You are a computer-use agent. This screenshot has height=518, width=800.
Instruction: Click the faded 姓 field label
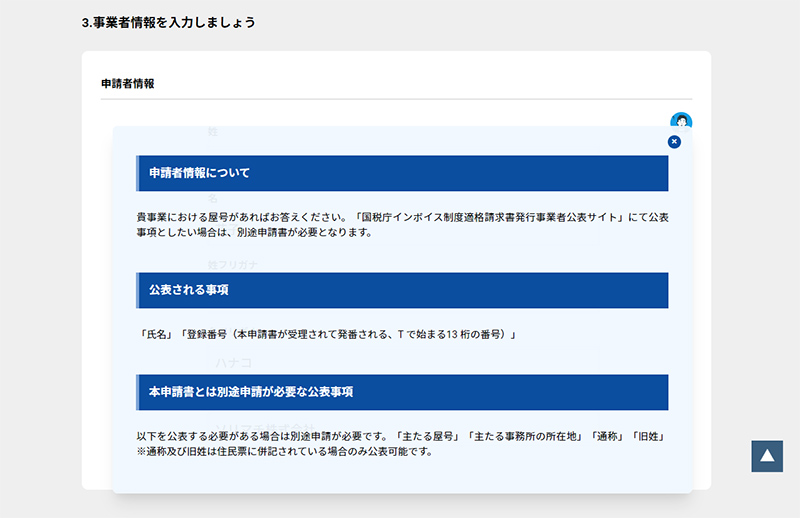[x=213, y=132]
